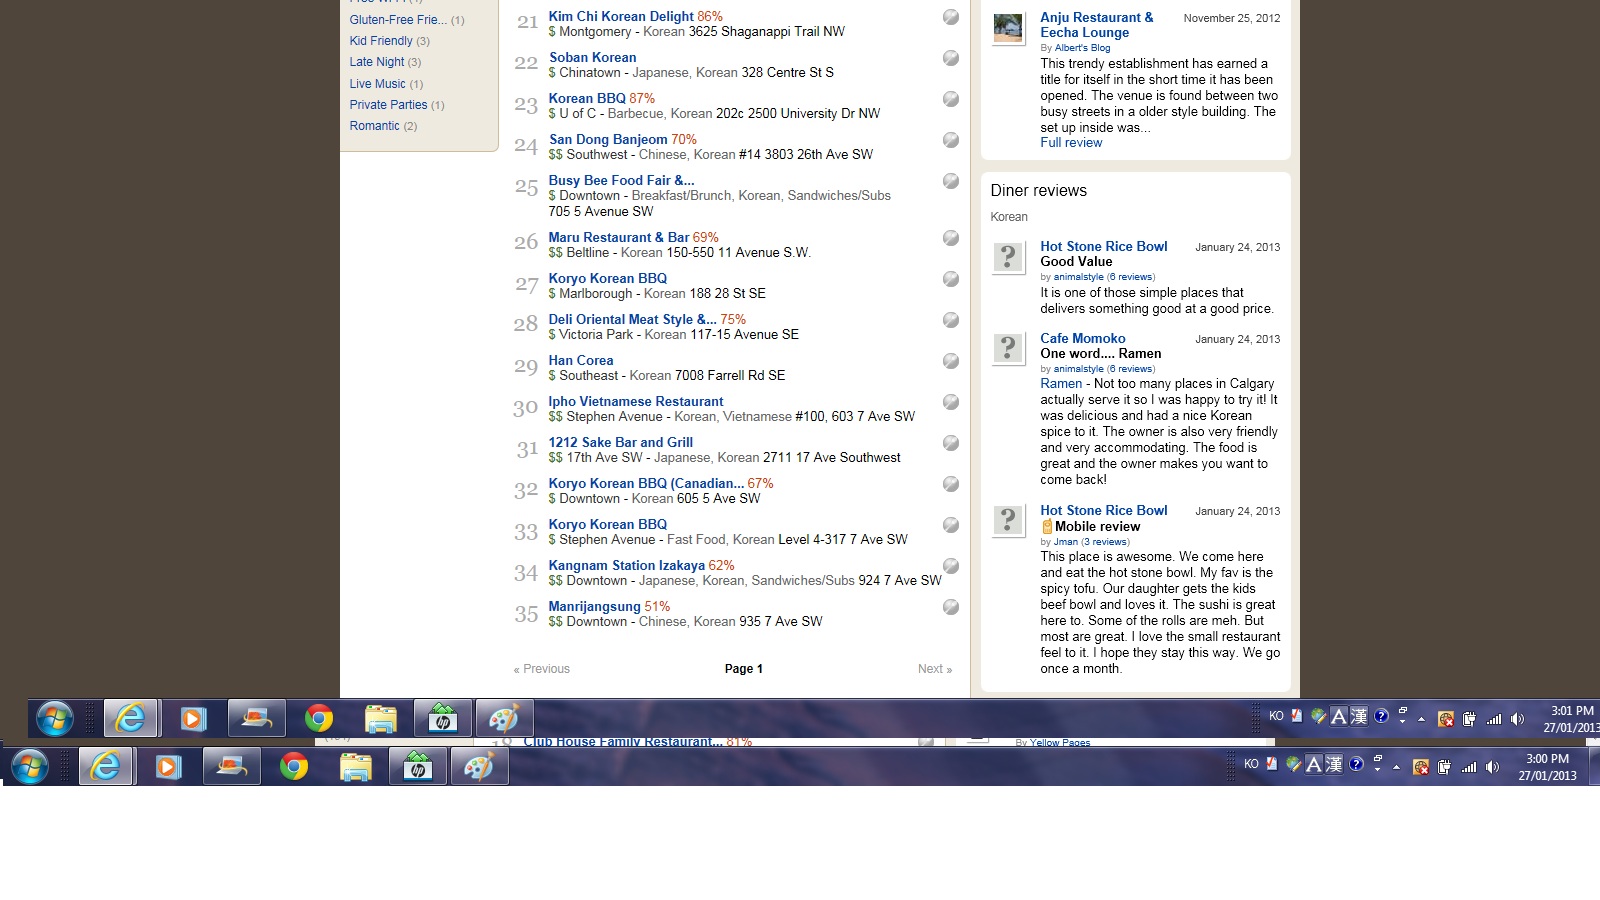Click the question-mark avatar next to Cafe Momoko review
Viewport: 1600px width, 900px height.
click(1008, 348)
